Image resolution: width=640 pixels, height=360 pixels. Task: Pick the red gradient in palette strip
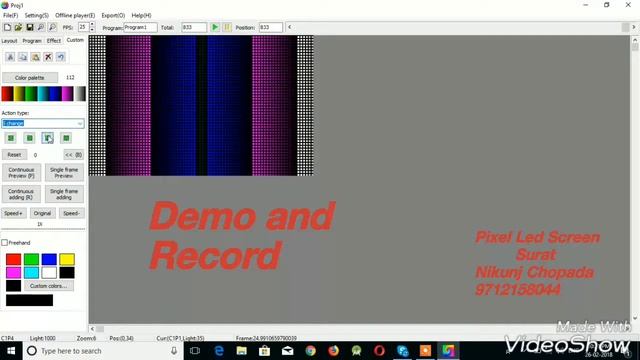[7, 93]
